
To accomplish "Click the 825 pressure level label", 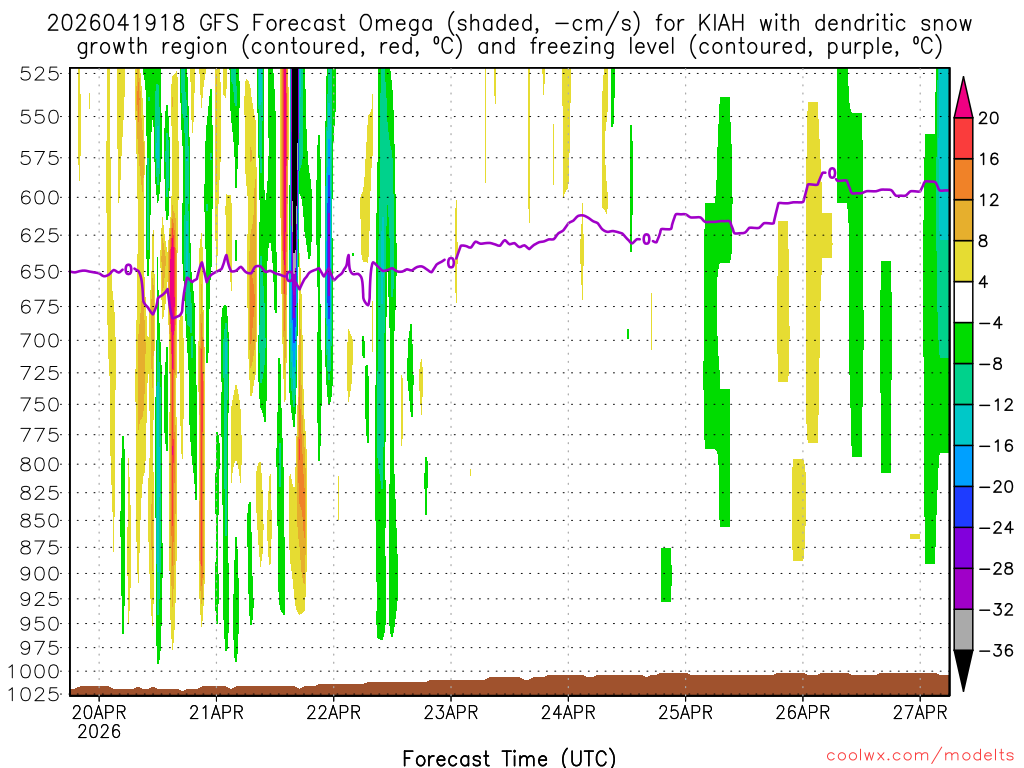I will pos(40,493).
